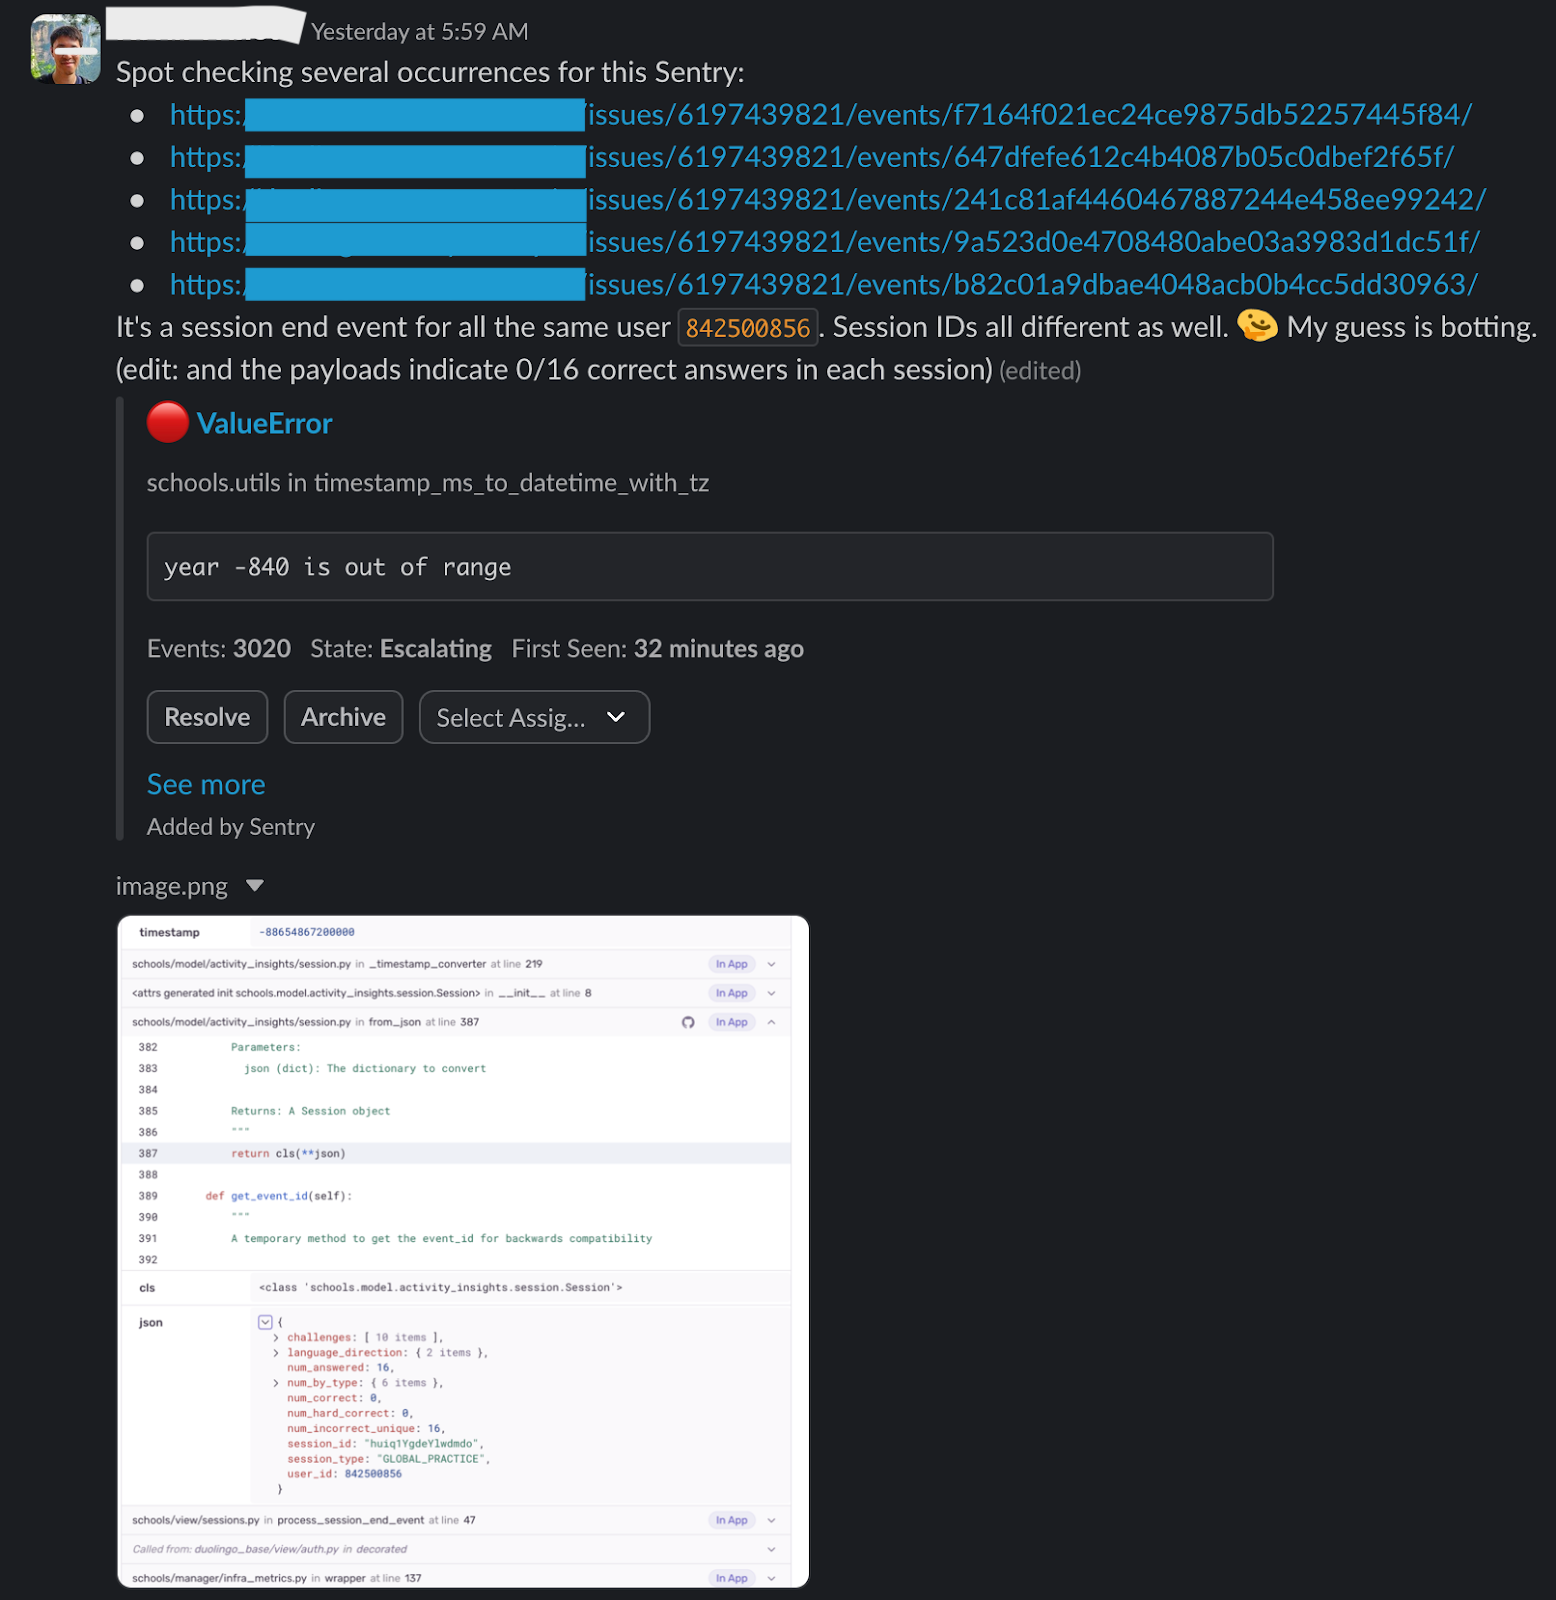Expand the num_by_type object

[276, 1383]
